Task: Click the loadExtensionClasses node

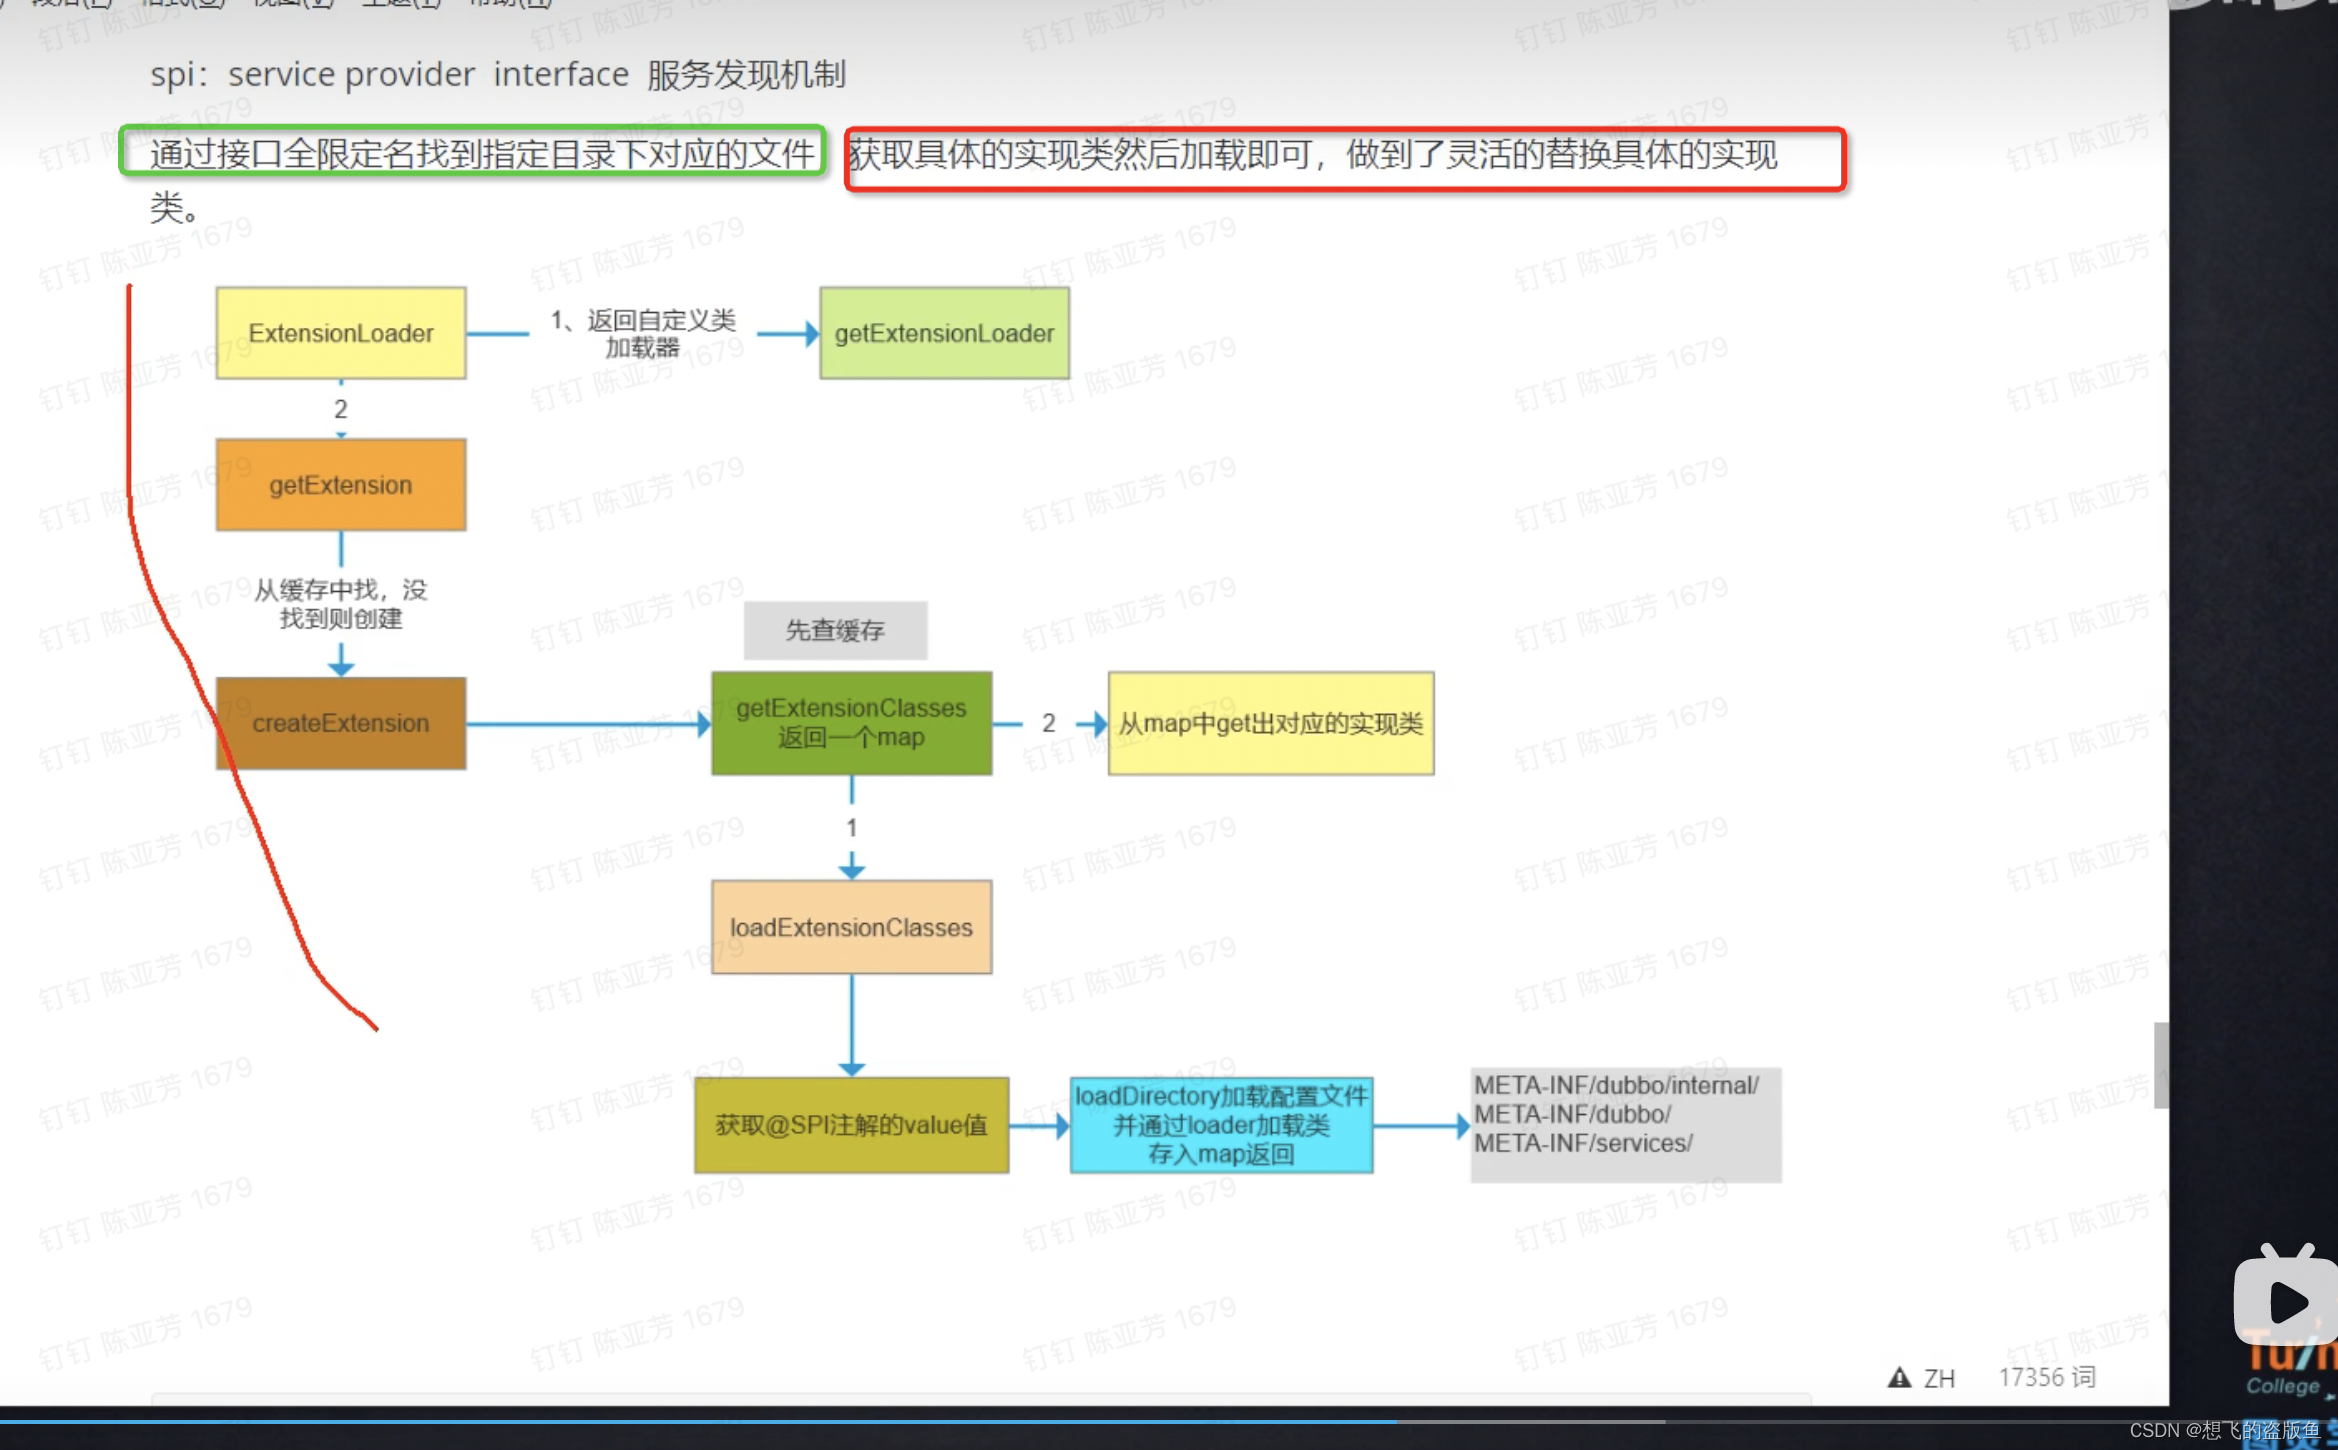Action: point(851,926)
